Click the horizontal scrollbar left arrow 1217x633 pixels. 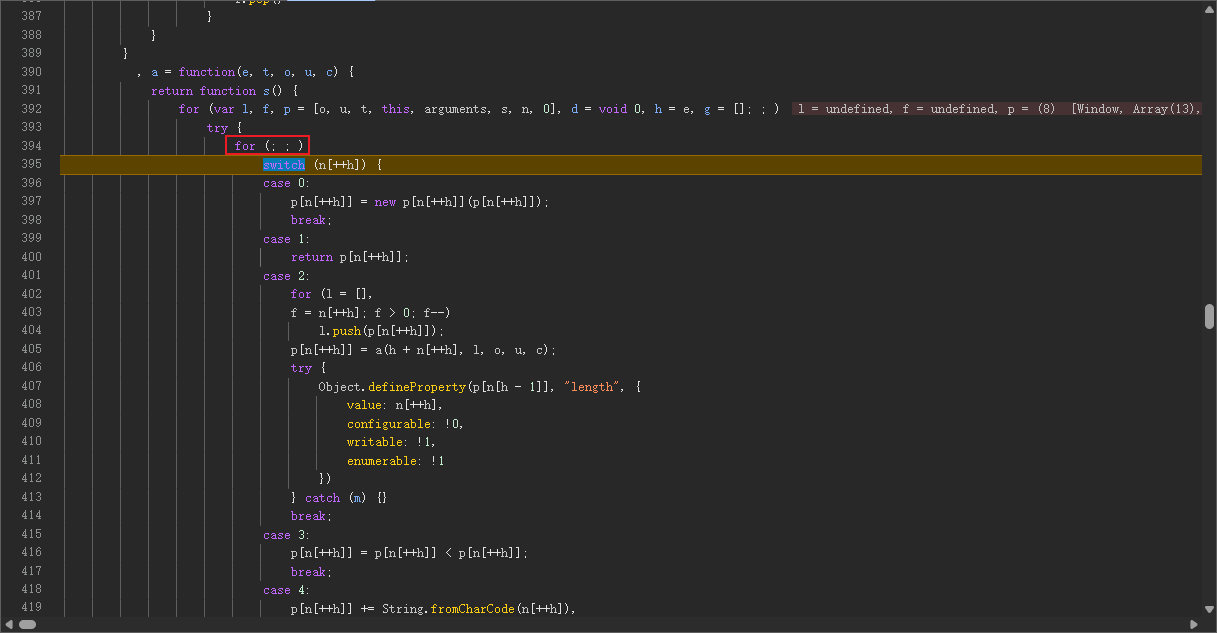click(8, 624)
